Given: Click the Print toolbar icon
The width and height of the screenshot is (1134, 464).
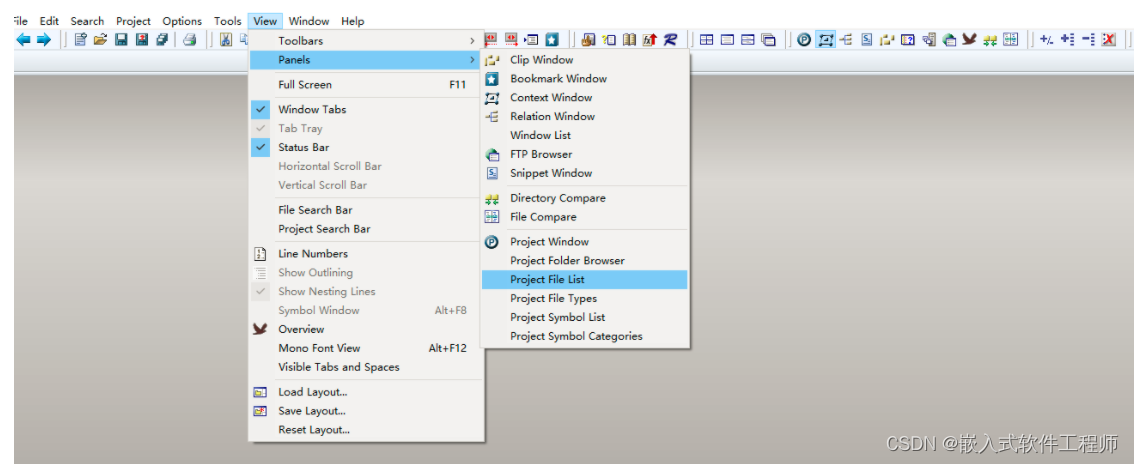Looking at the screenshot, I should [189, 40].
